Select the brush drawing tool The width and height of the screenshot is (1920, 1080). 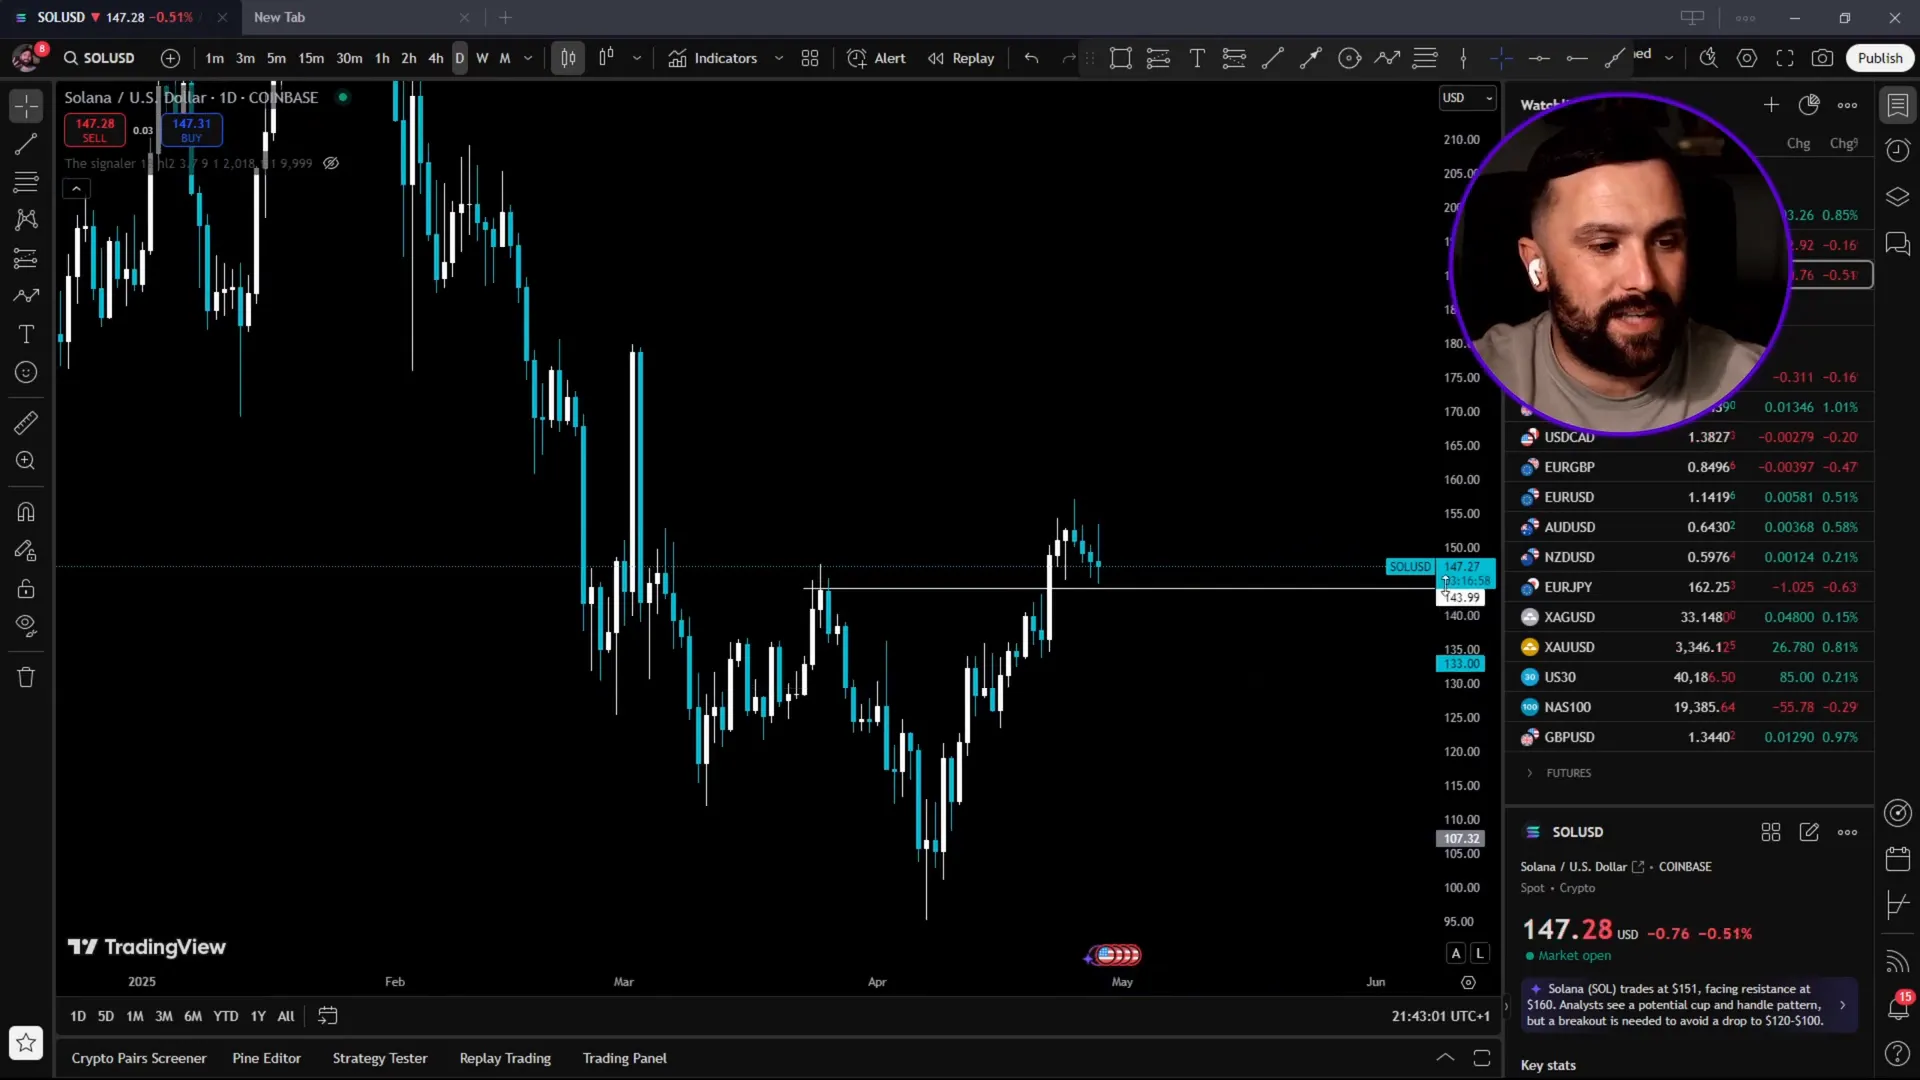tap(26, 296)
